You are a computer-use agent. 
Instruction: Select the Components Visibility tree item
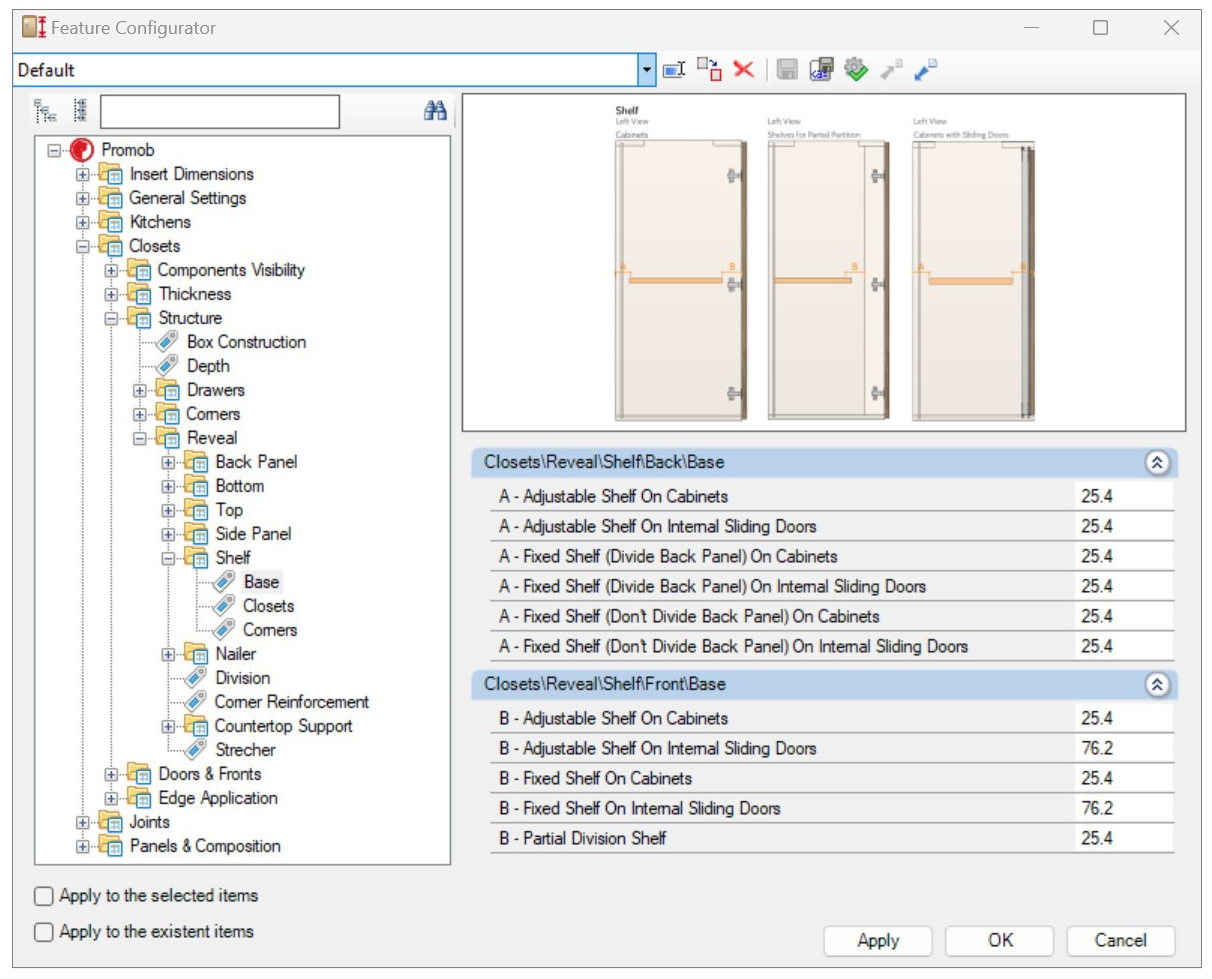pyautogui.click(x=232, y=270)
